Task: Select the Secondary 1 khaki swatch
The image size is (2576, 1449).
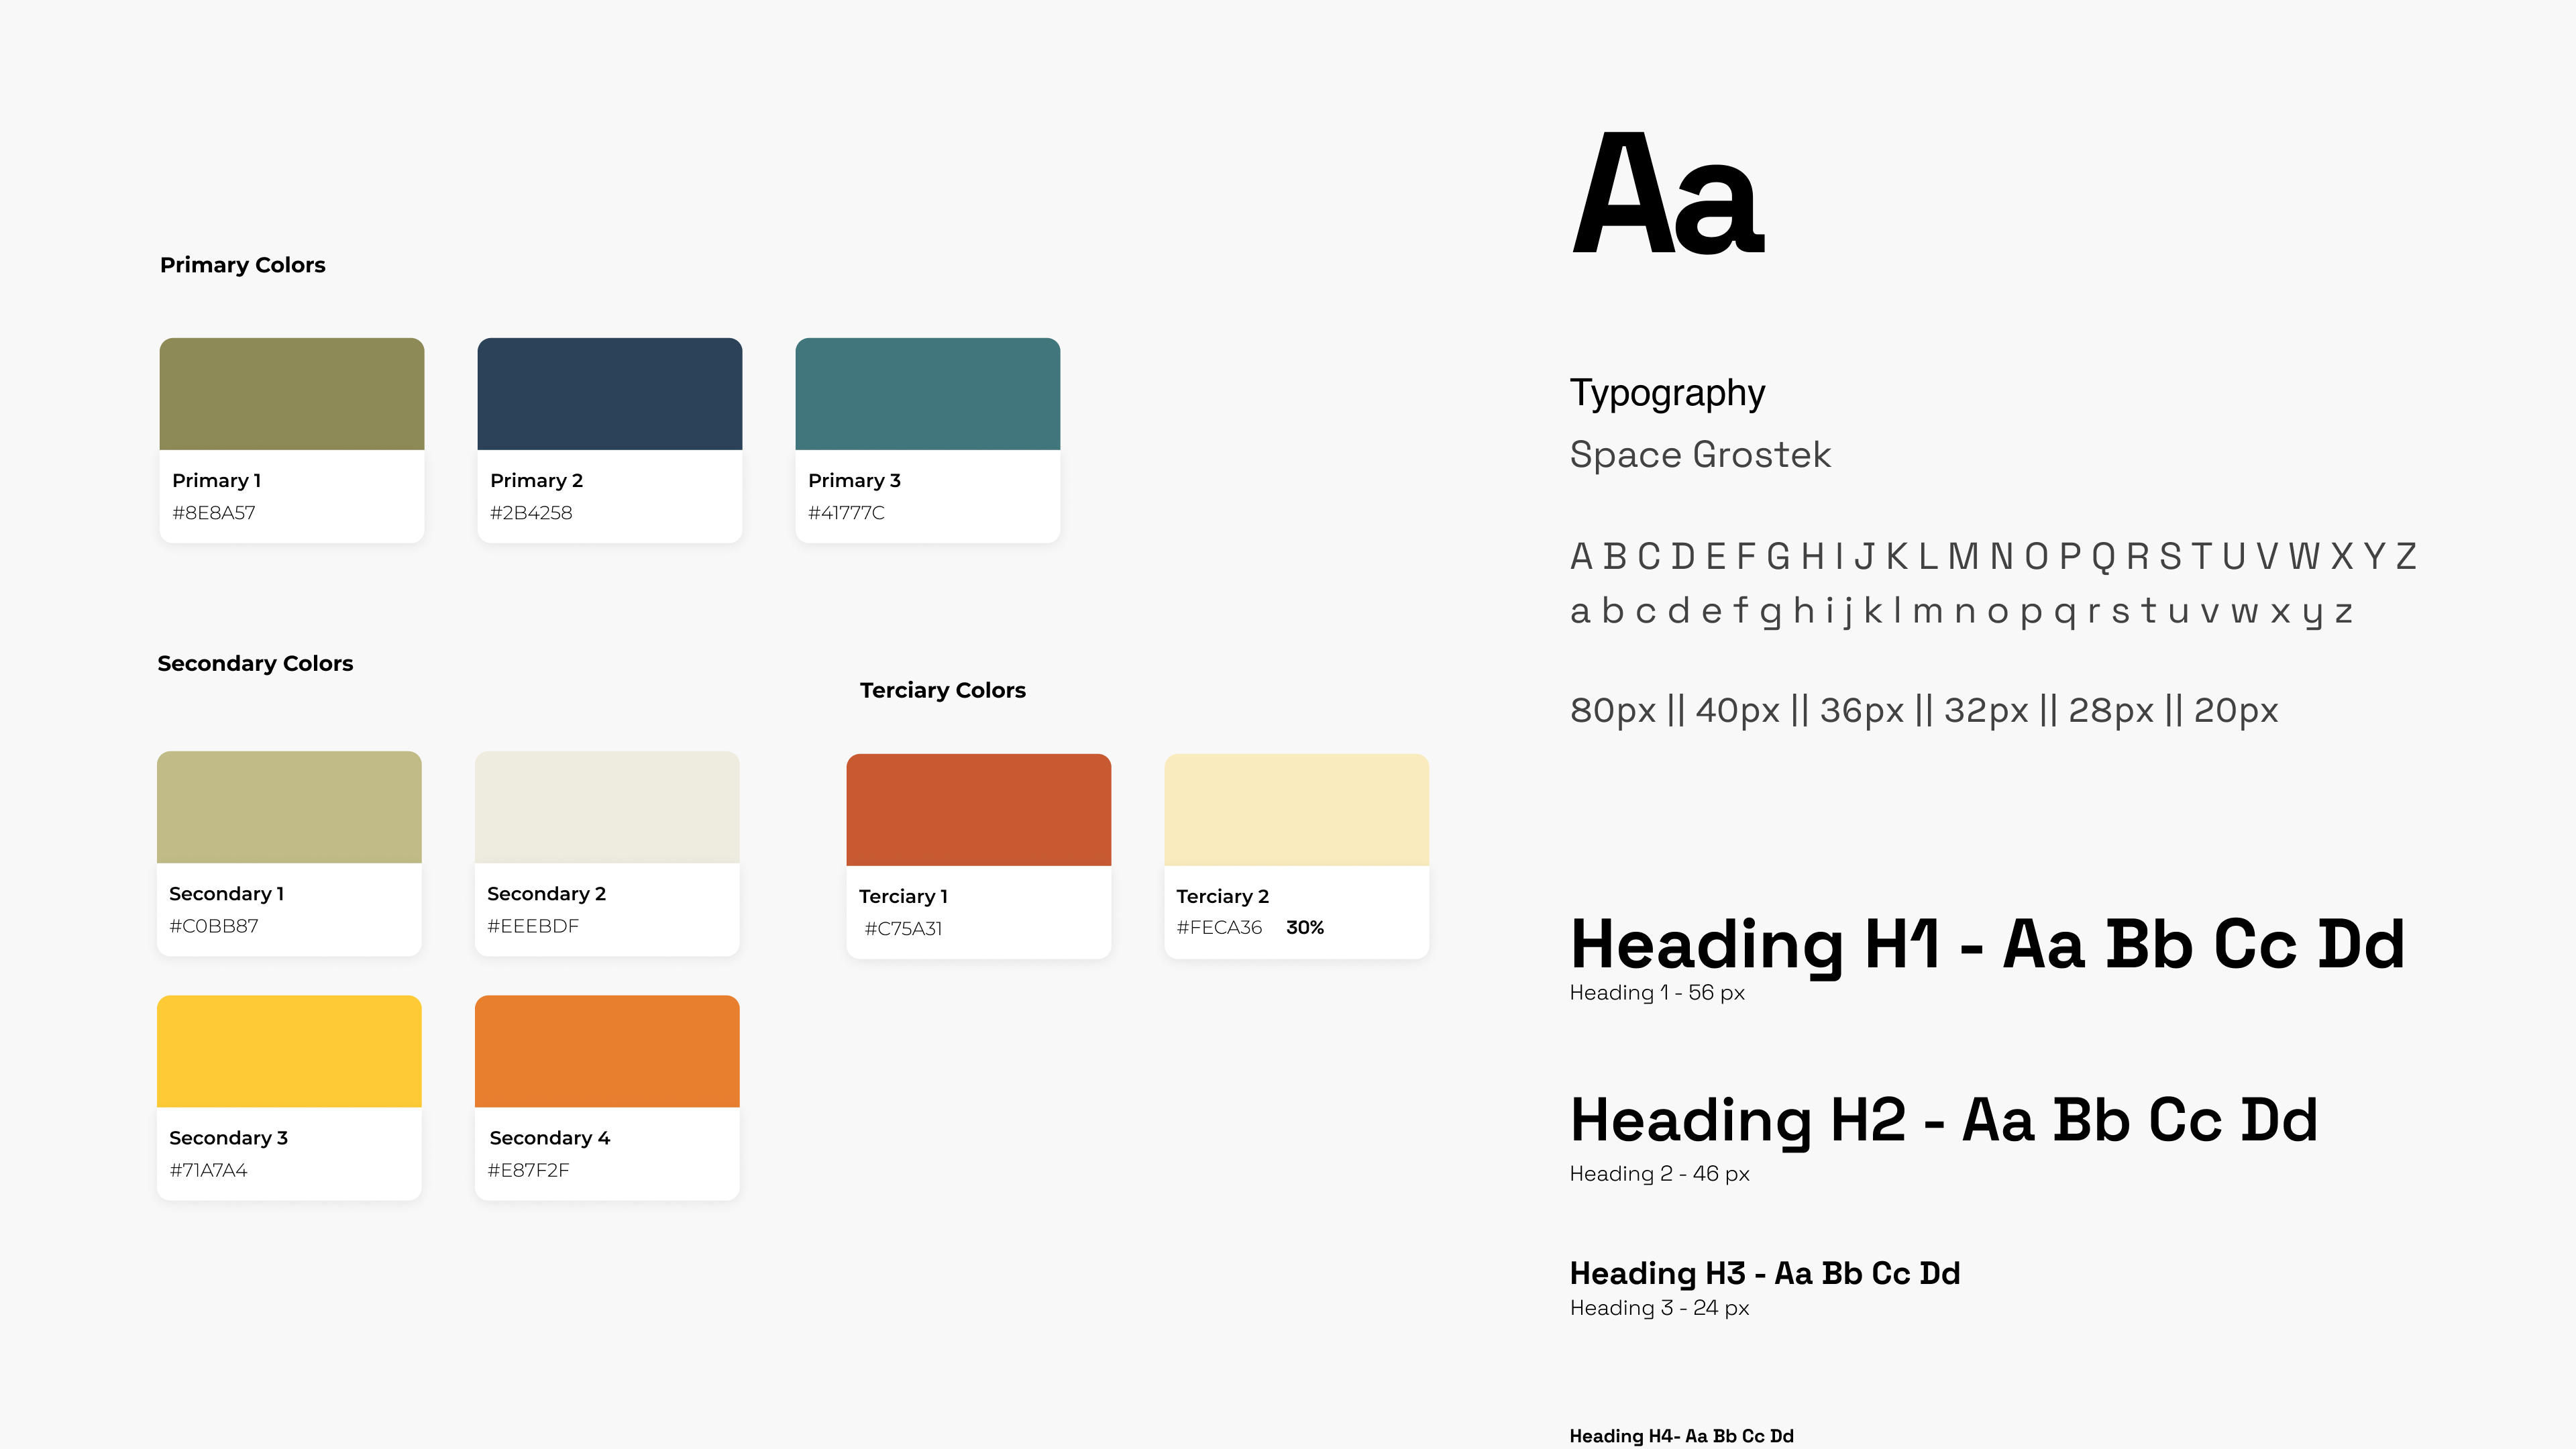Action: pos(289,807)
